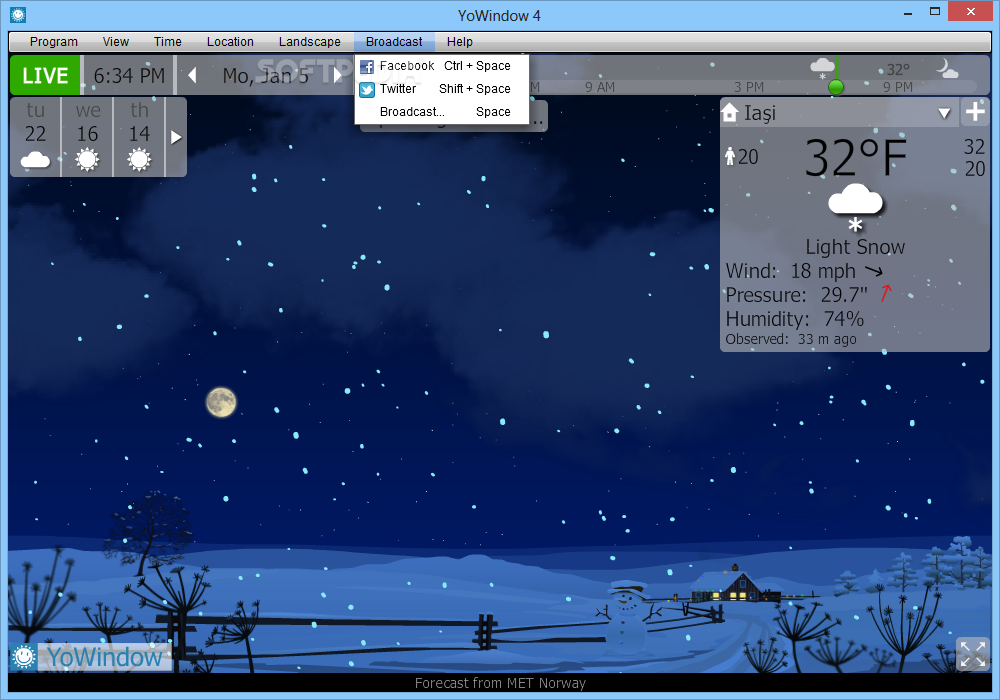
Task: Click the 6:34 PM time display
Action: tap(129, 75)
